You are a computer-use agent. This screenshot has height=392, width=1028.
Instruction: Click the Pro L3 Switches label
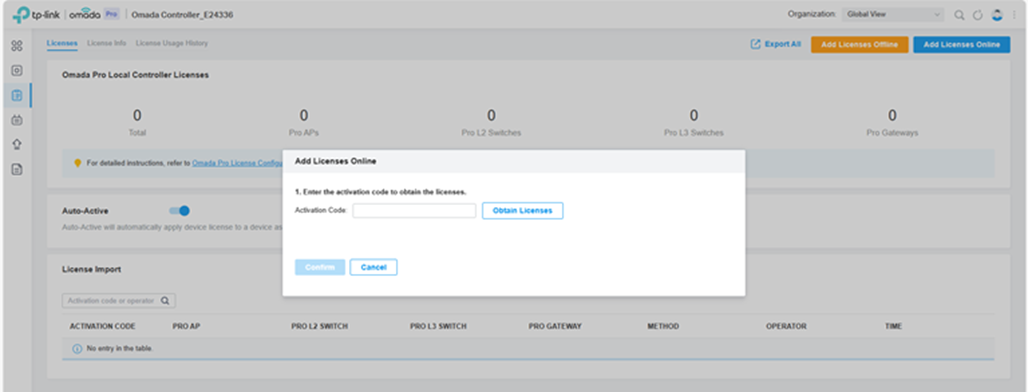pyautogui.click(x=694, y=133)
